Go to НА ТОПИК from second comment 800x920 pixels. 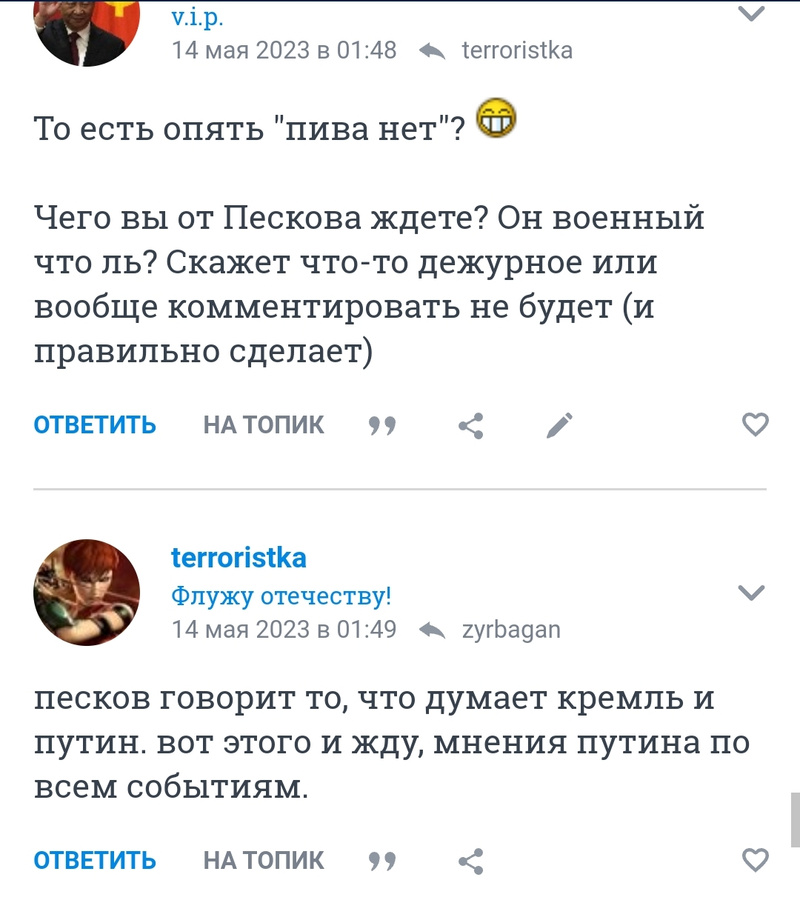click(x=264, y=860)
